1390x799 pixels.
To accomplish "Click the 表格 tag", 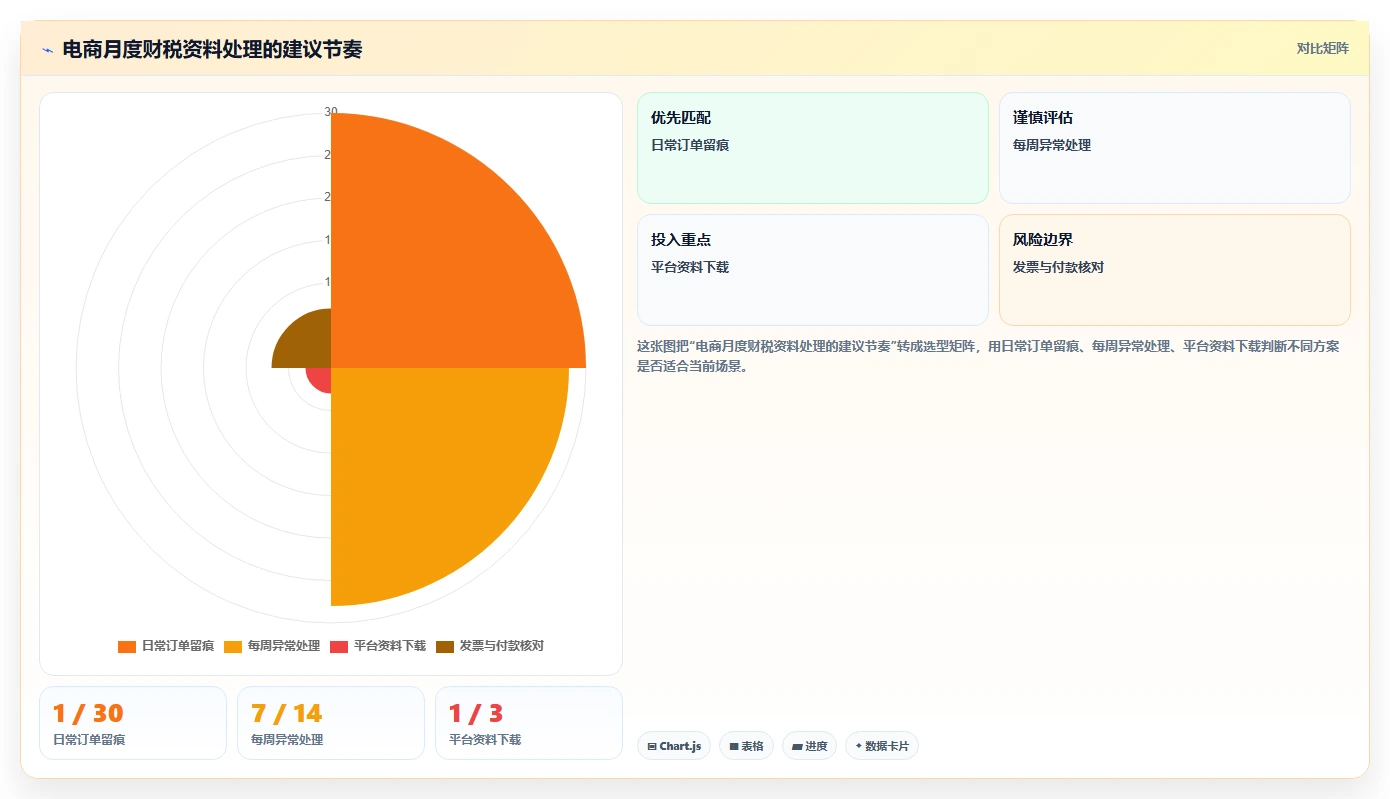I will pos(746,746).
